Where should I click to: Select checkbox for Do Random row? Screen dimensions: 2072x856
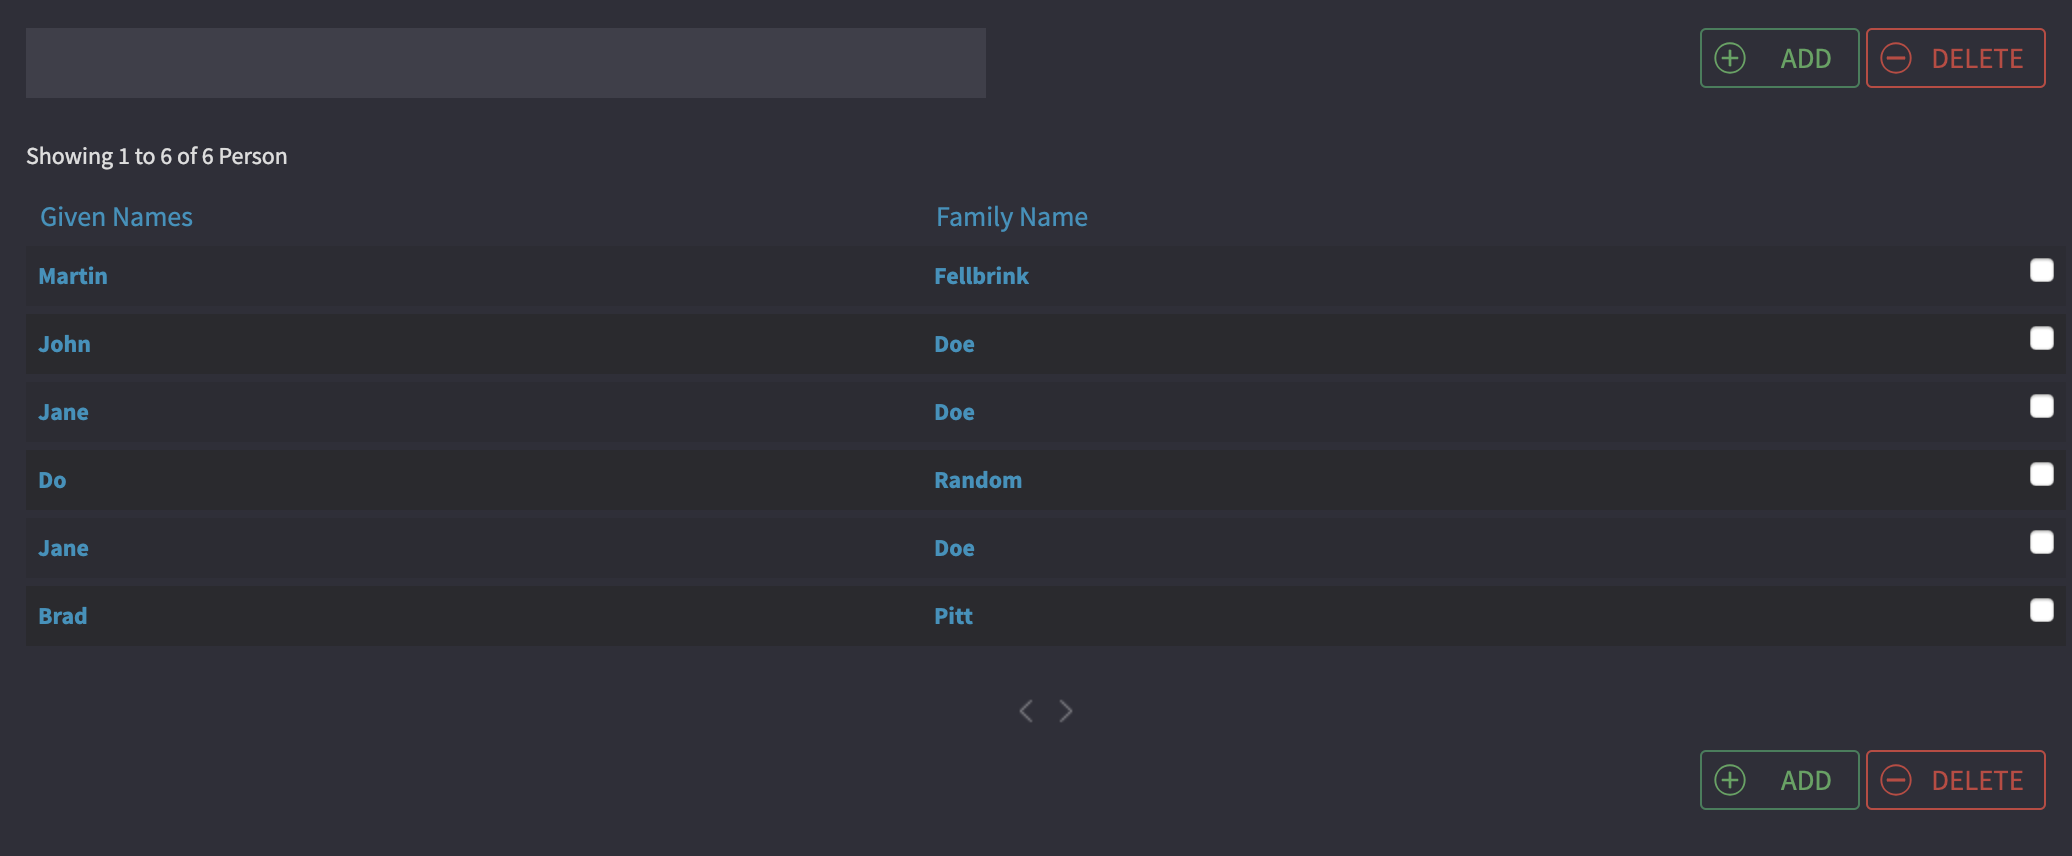[x=2041, y=474]
